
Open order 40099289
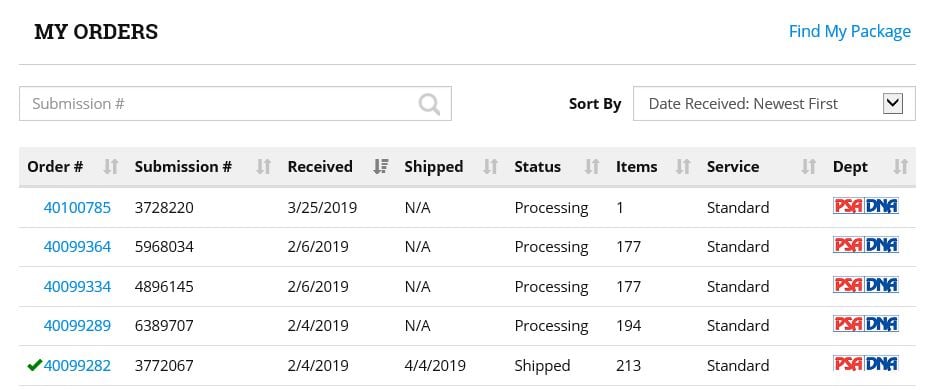click(x=77, y=325)
